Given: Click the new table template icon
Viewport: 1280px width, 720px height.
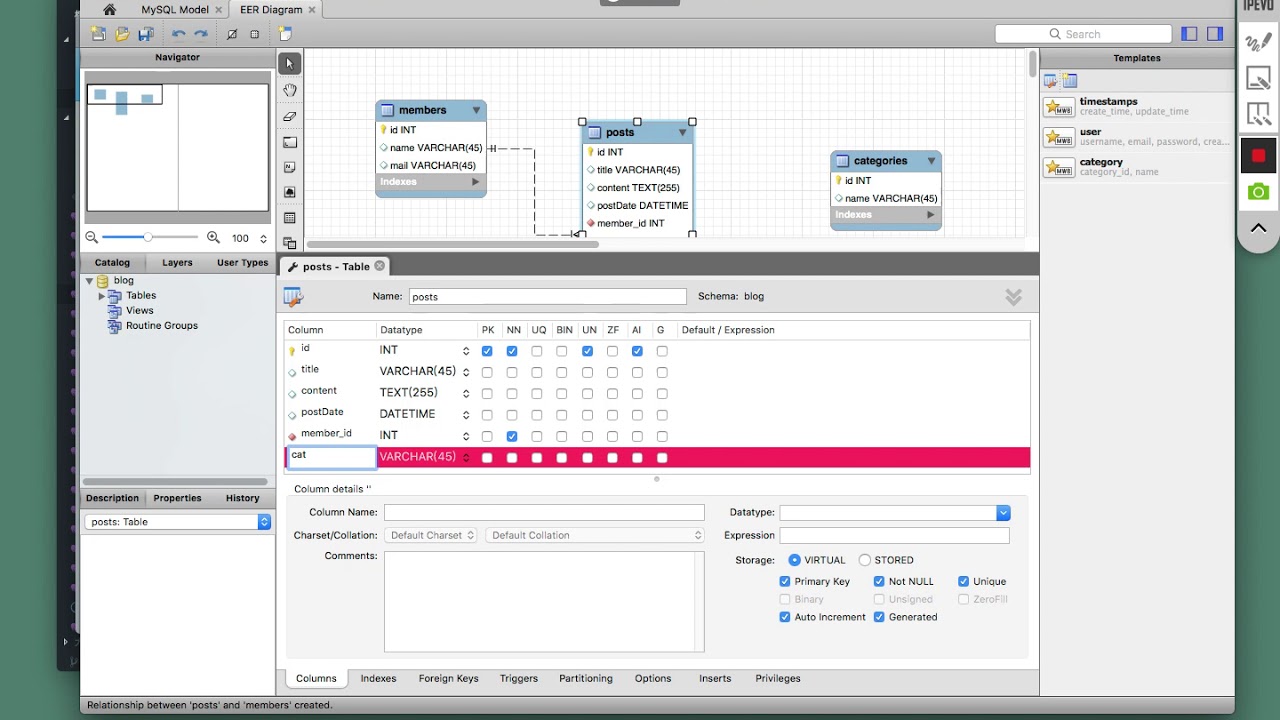Looking at the screenshot, I should click(x=1069, y=81).
